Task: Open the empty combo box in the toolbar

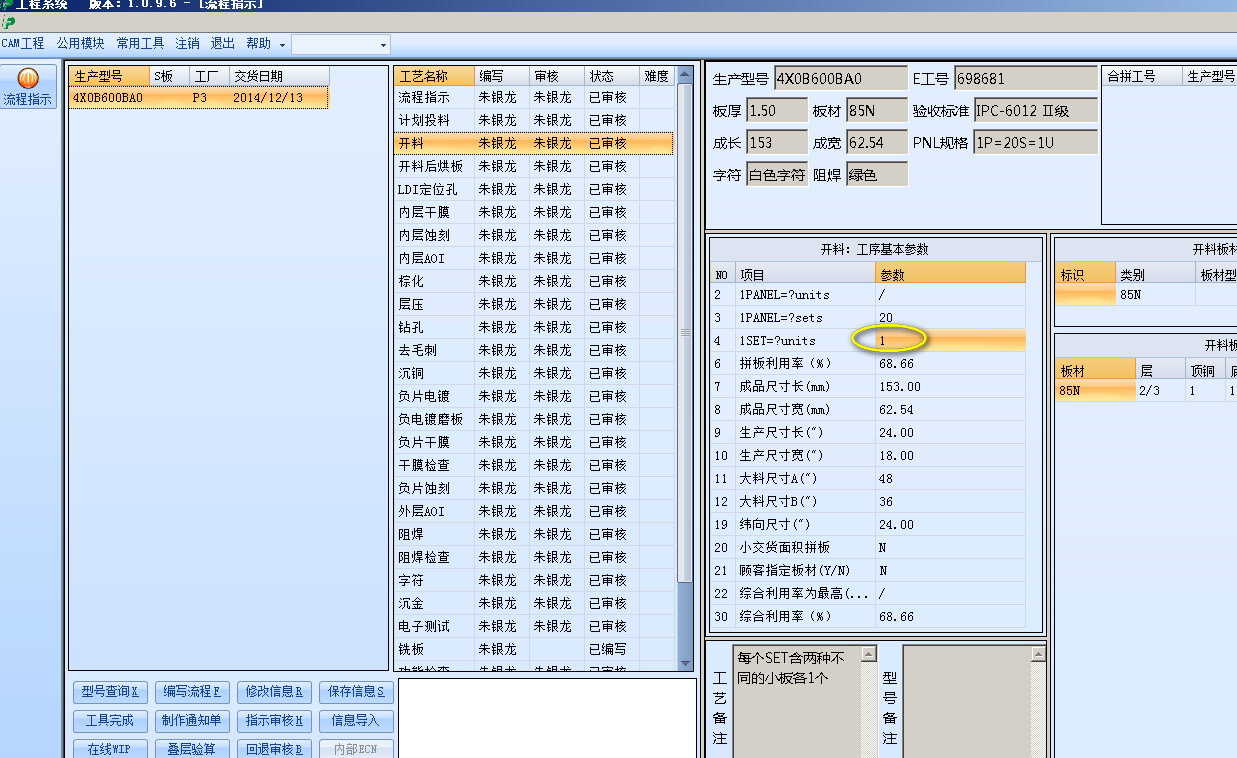Action: point(340,44)
